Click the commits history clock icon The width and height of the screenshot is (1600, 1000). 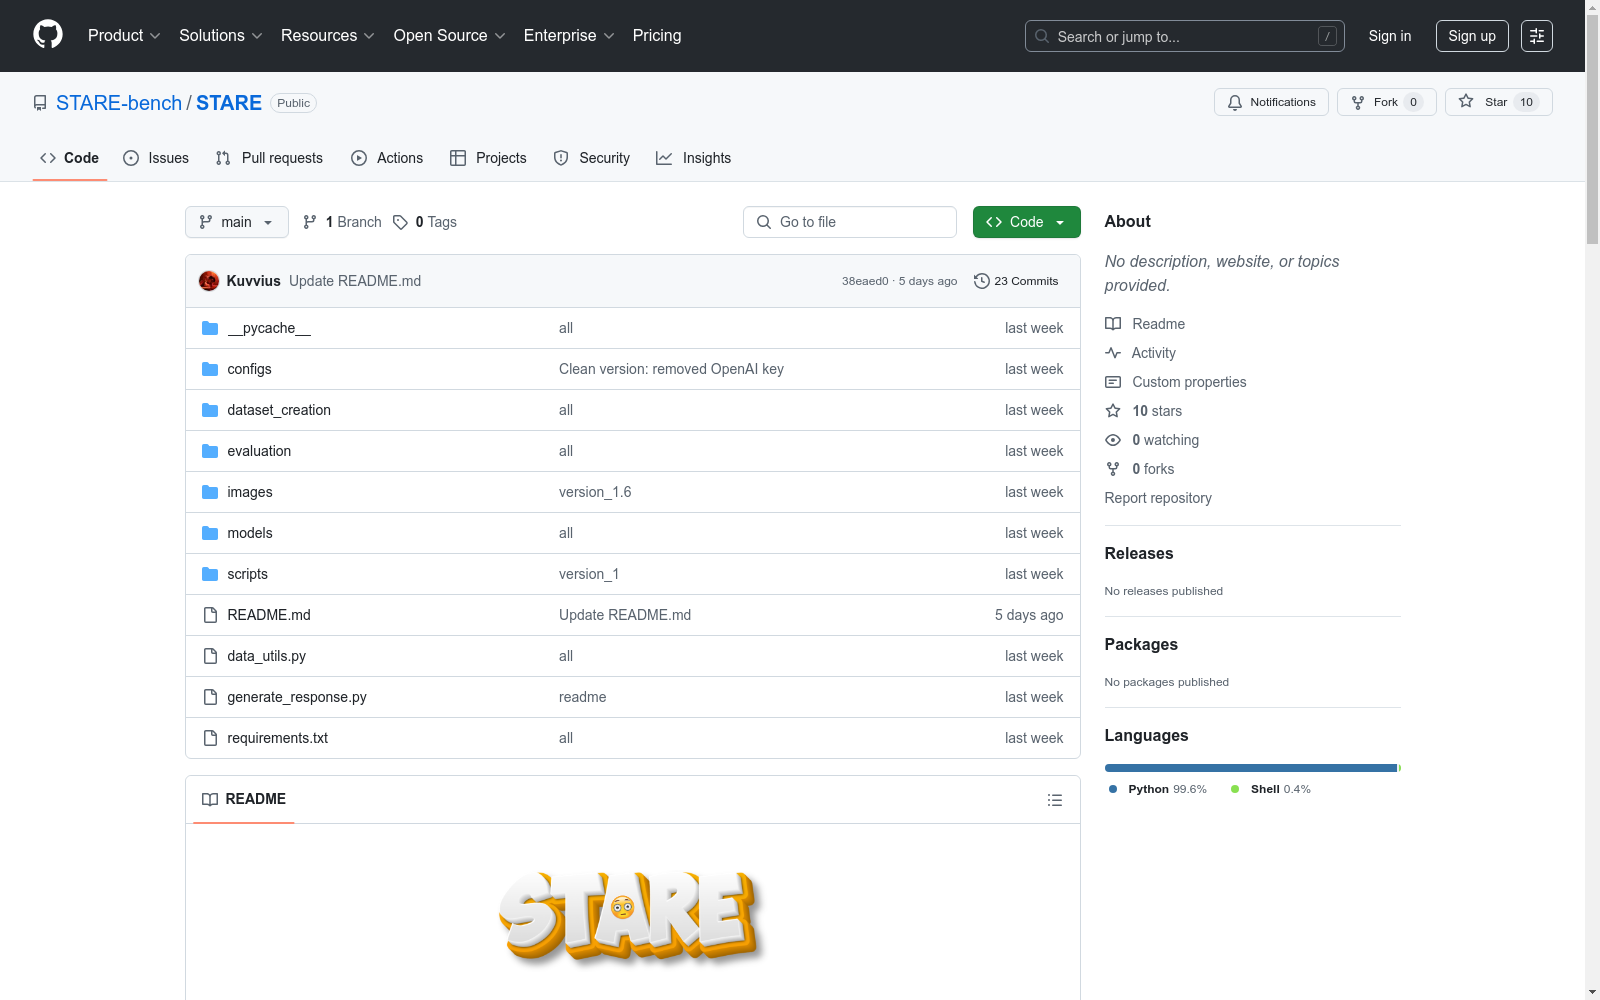[982, 281]
